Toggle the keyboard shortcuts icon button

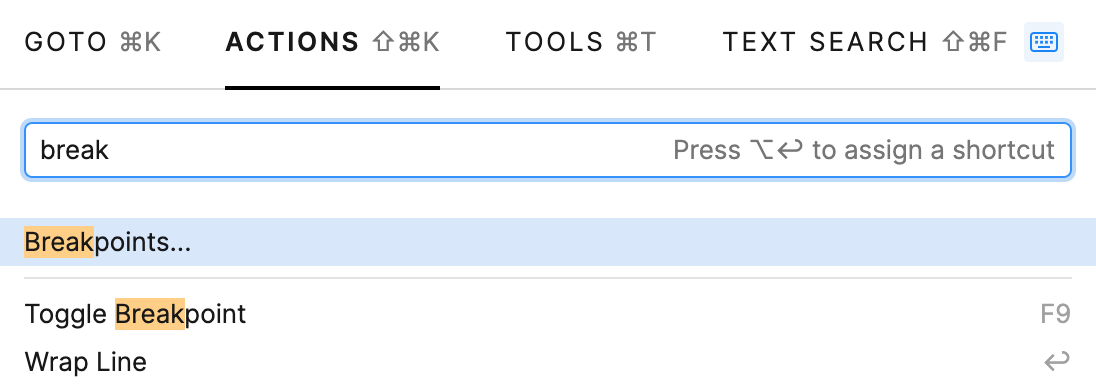[x=1044, y=42]
